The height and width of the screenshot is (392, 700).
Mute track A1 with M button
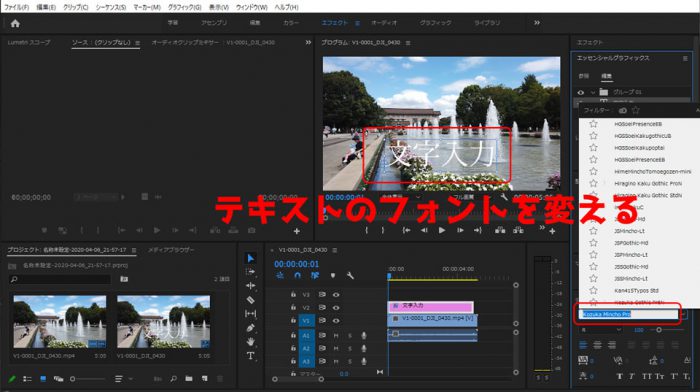pyautogui.click(x=336, y=335)
